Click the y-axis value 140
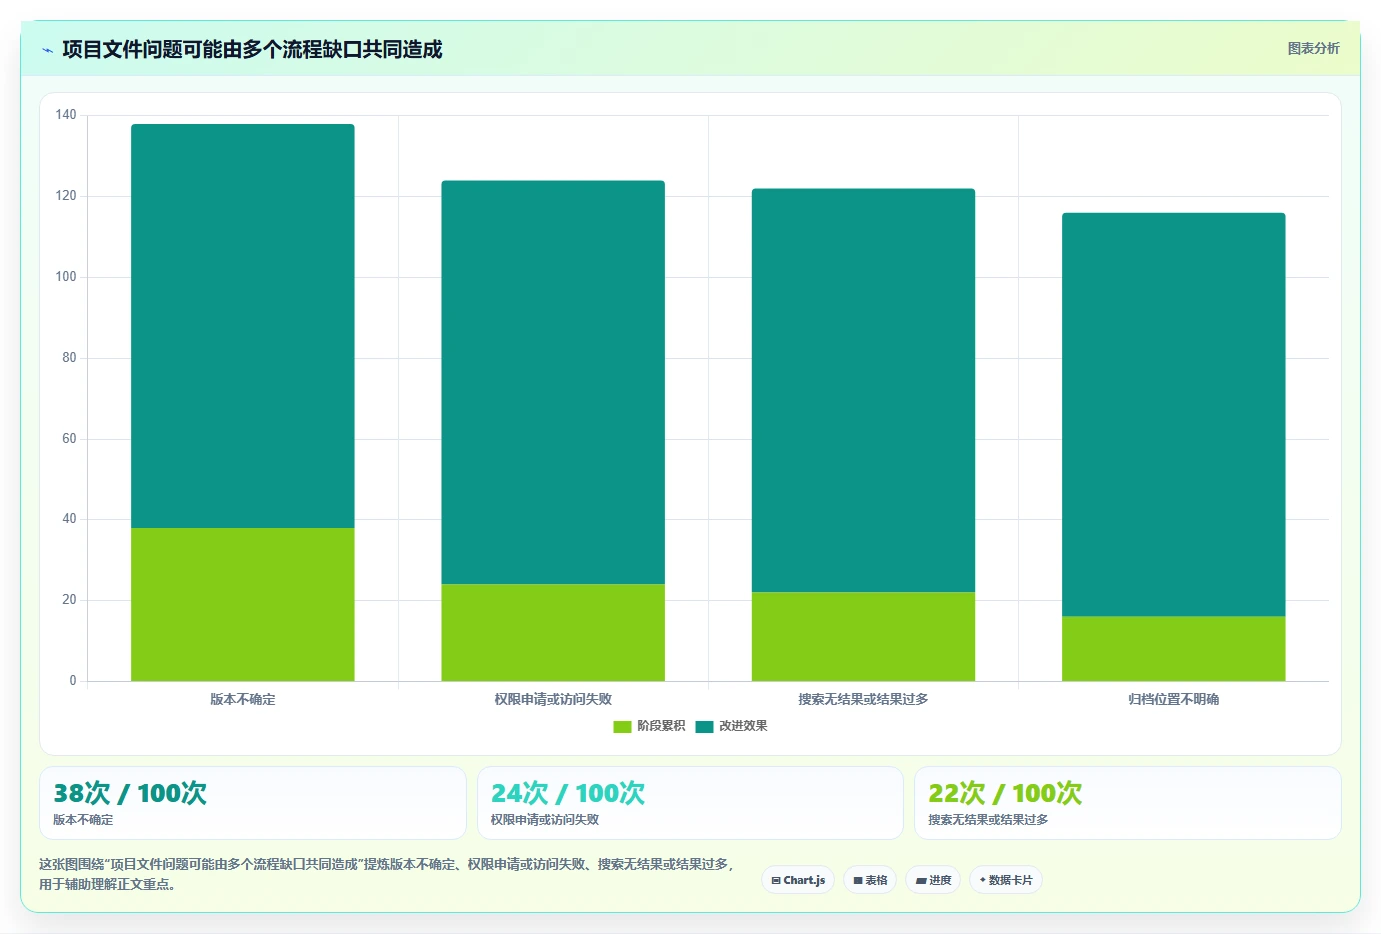The height and width of the screenshot is (934, 1381). [x=66, y=115]
